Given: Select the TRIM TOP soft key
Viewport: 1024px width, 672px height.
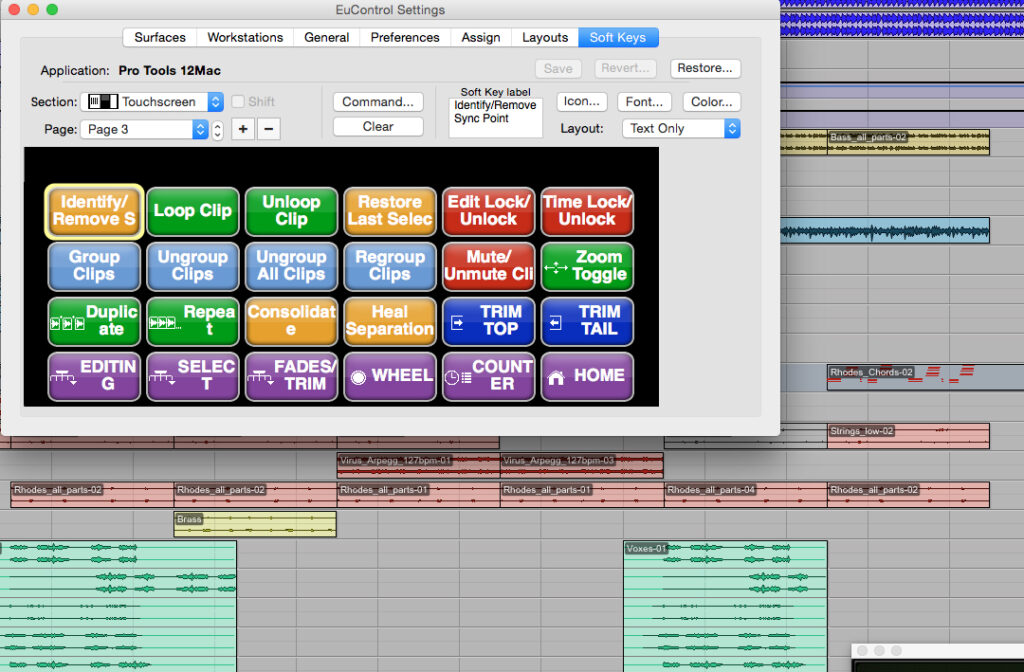Looking at the screenshot, I should [x=488, y=321].
